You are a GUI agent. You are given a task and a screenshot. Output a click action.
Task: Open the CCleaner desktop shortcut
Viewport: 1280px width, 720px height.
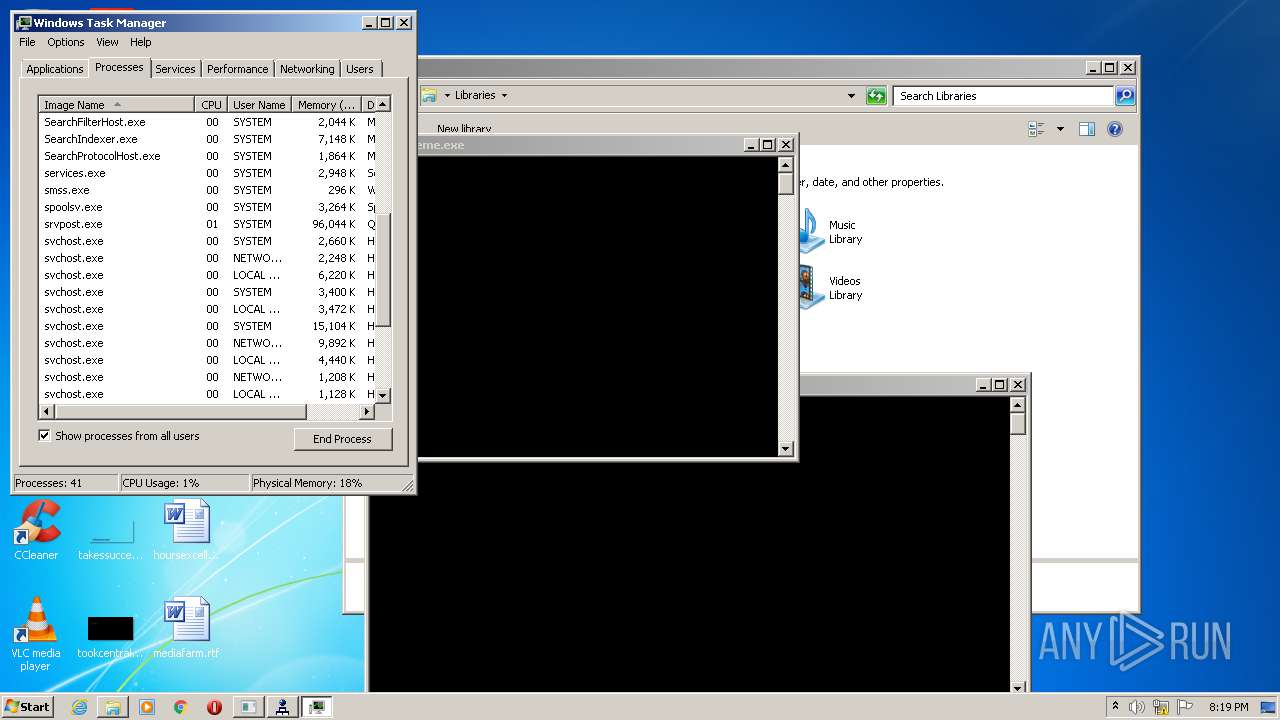[x=37, y=530]
